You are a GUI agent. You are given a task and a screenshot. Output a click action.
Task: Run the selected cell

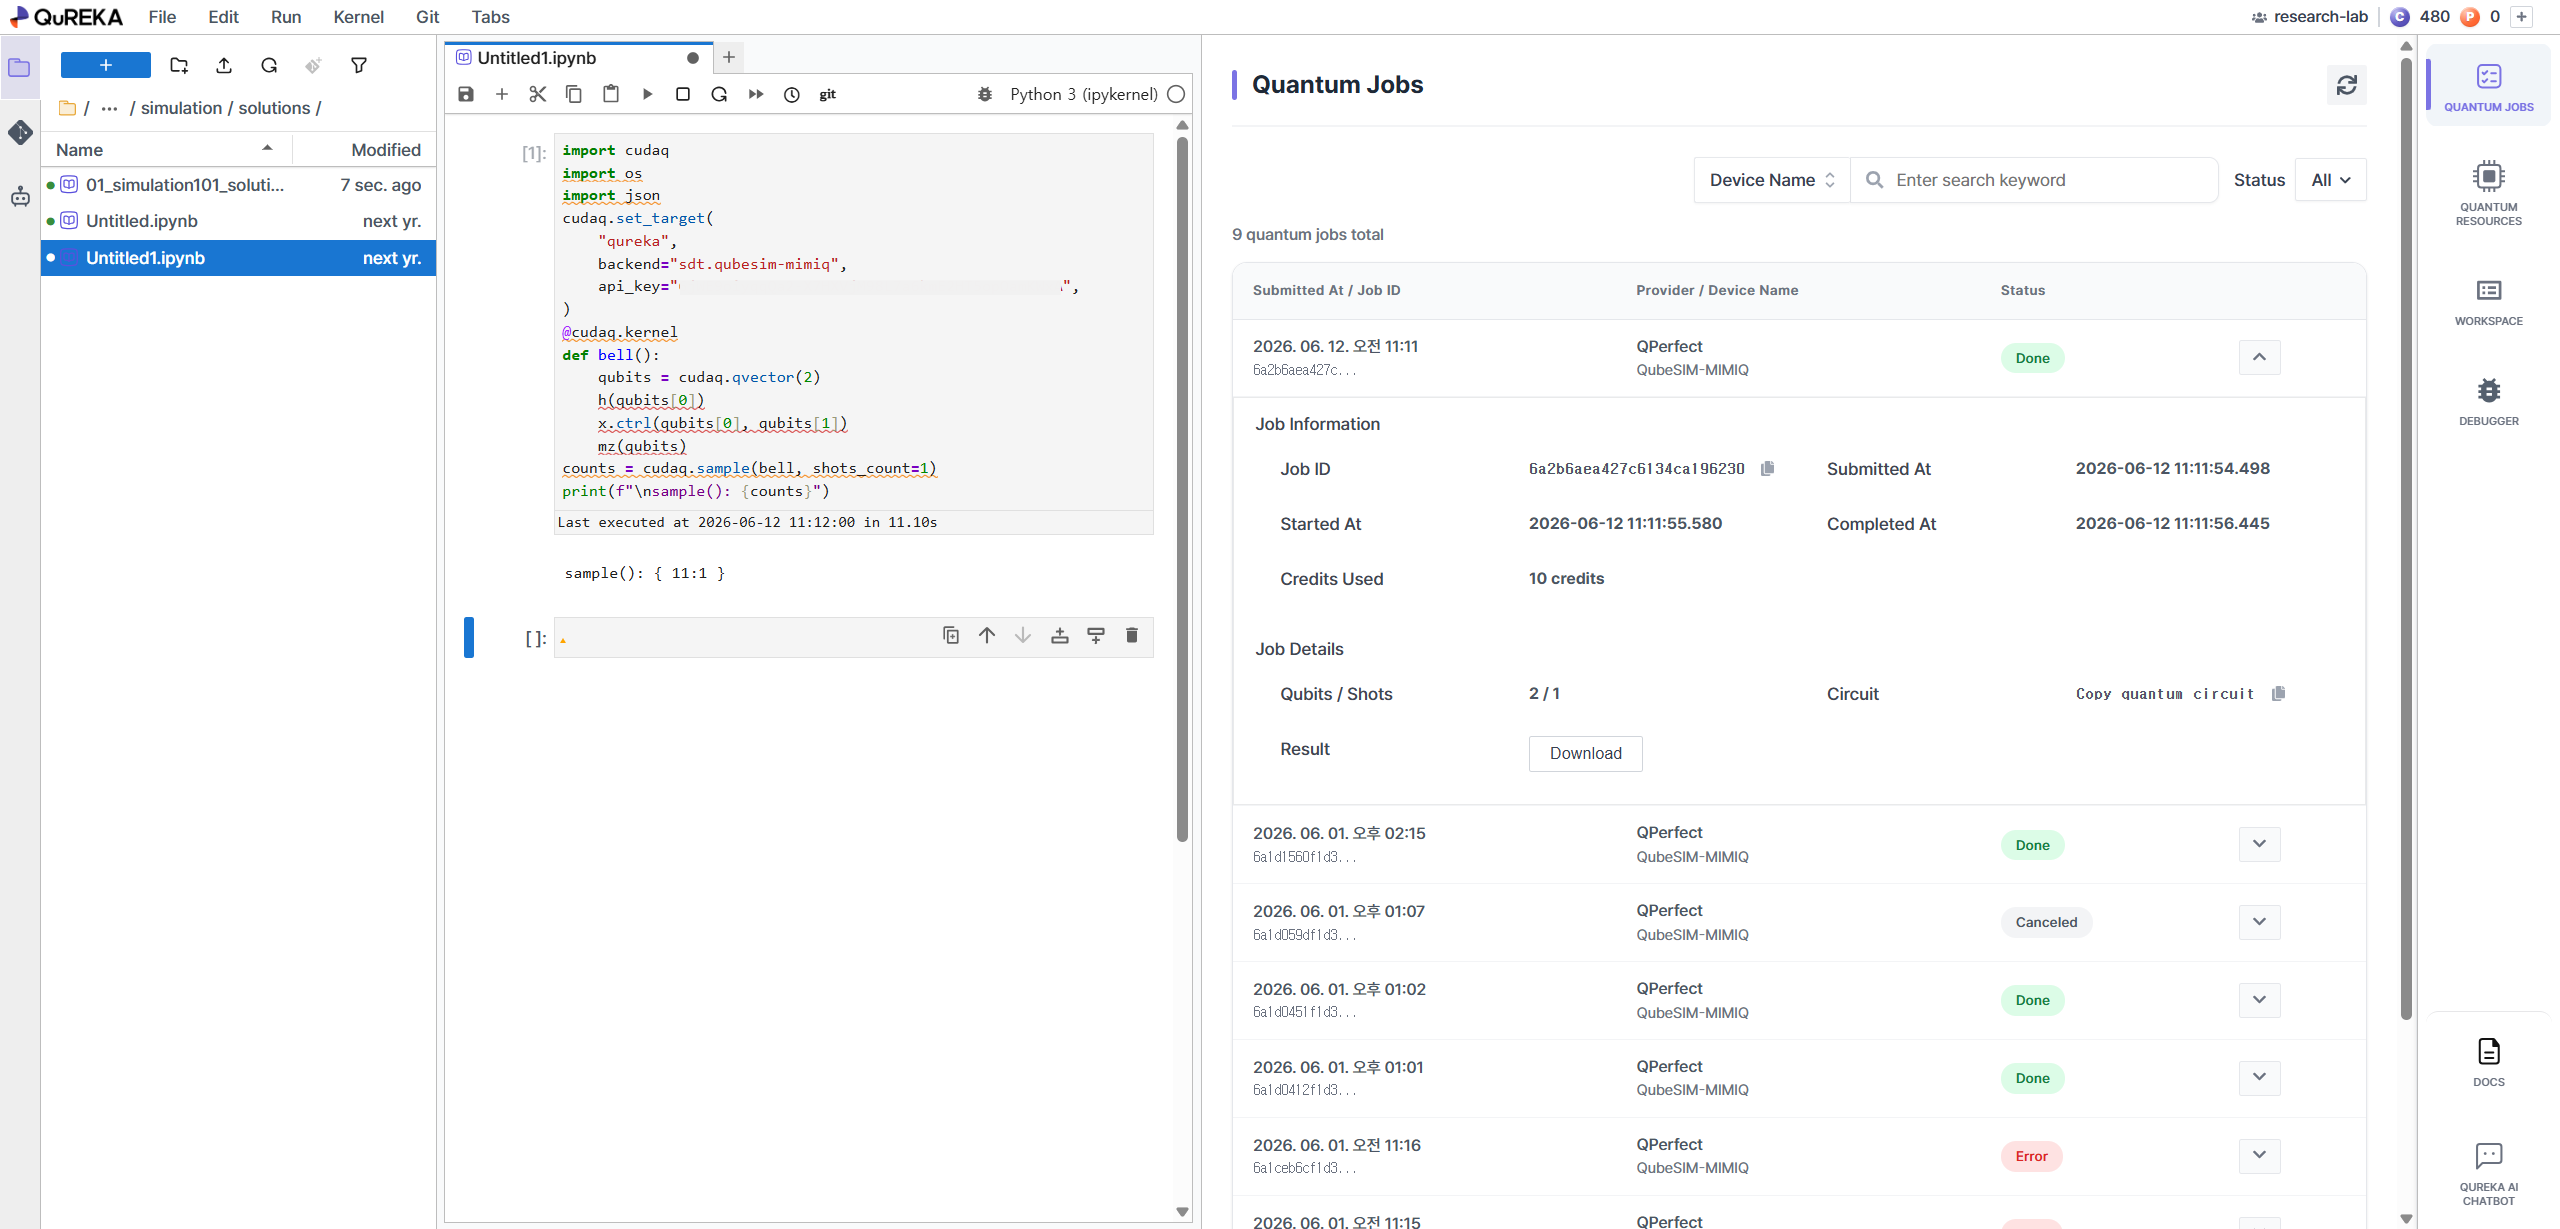click(x=647, y=94)
